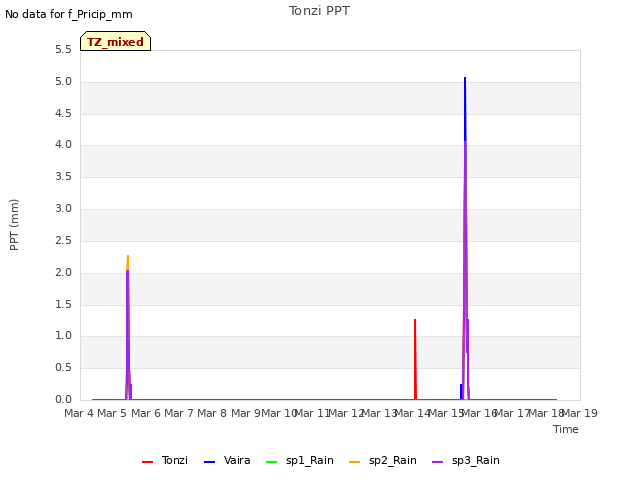This screenshot has height=480, width=640.
Task: Toggle the sp3_Rain legend entry
Action: 466,460
